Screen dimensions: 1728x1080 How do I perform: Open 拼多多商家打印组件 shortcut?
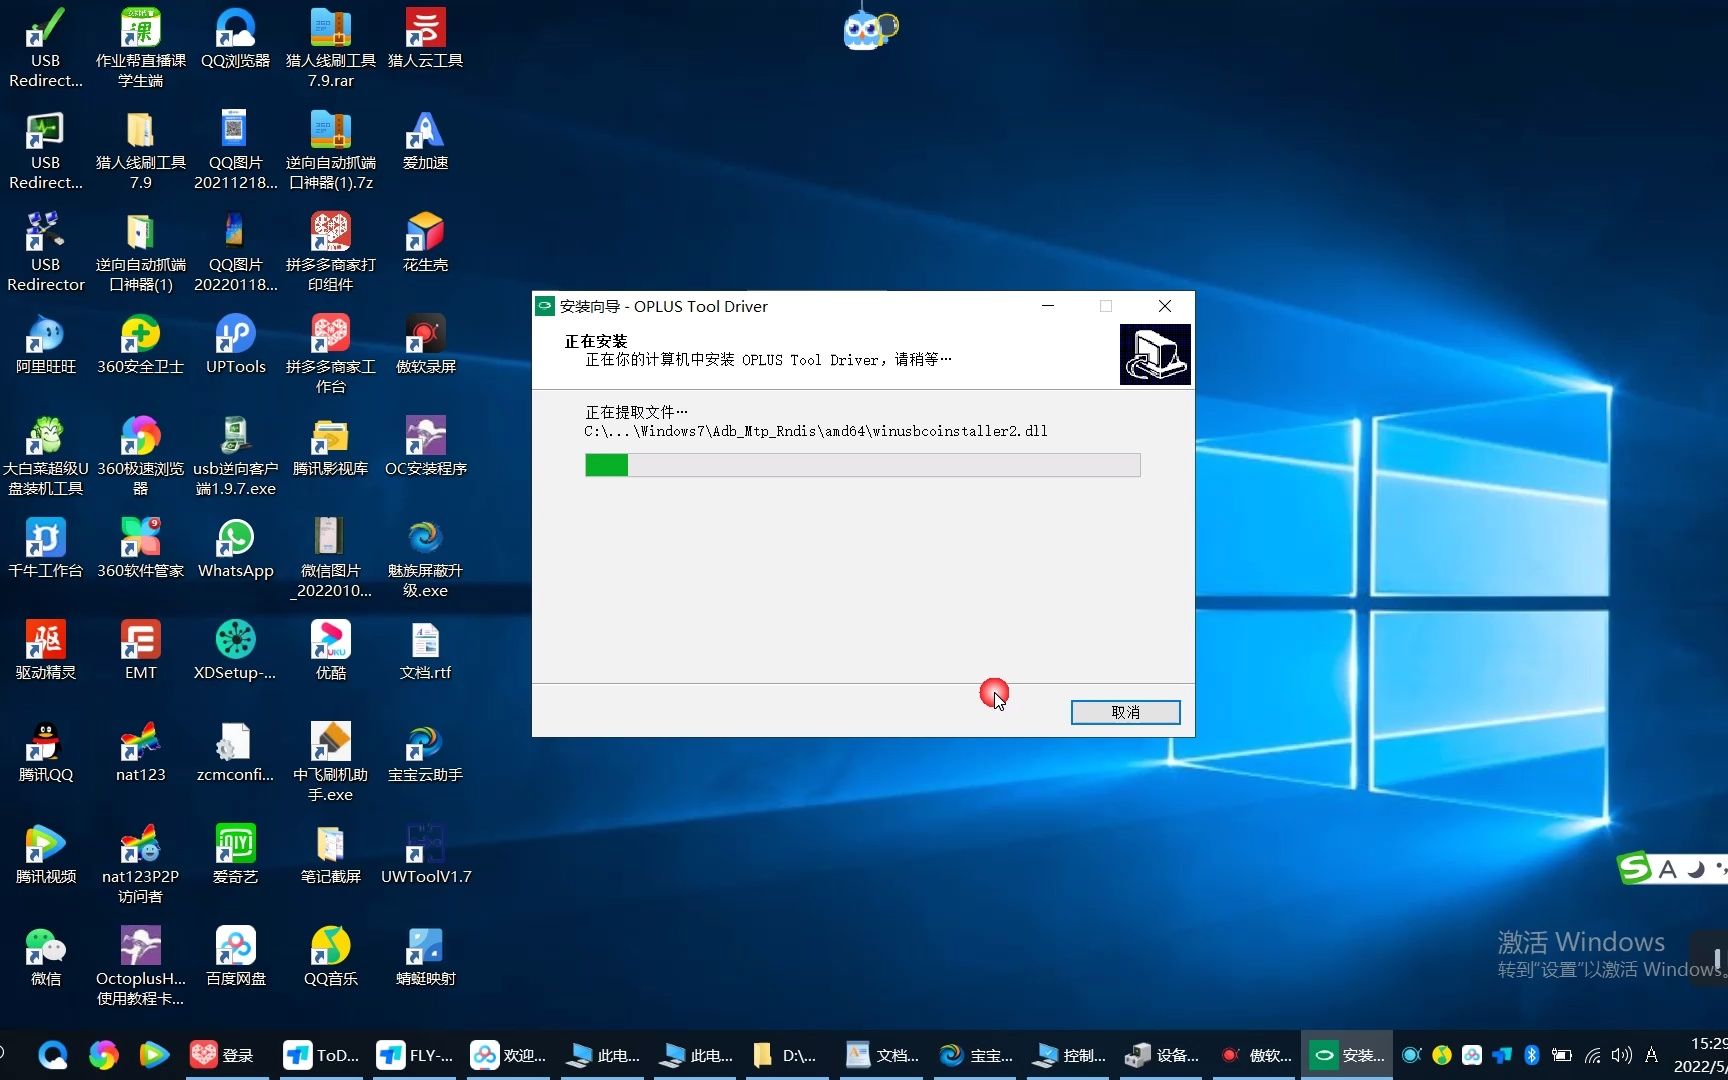click(330, 252)
